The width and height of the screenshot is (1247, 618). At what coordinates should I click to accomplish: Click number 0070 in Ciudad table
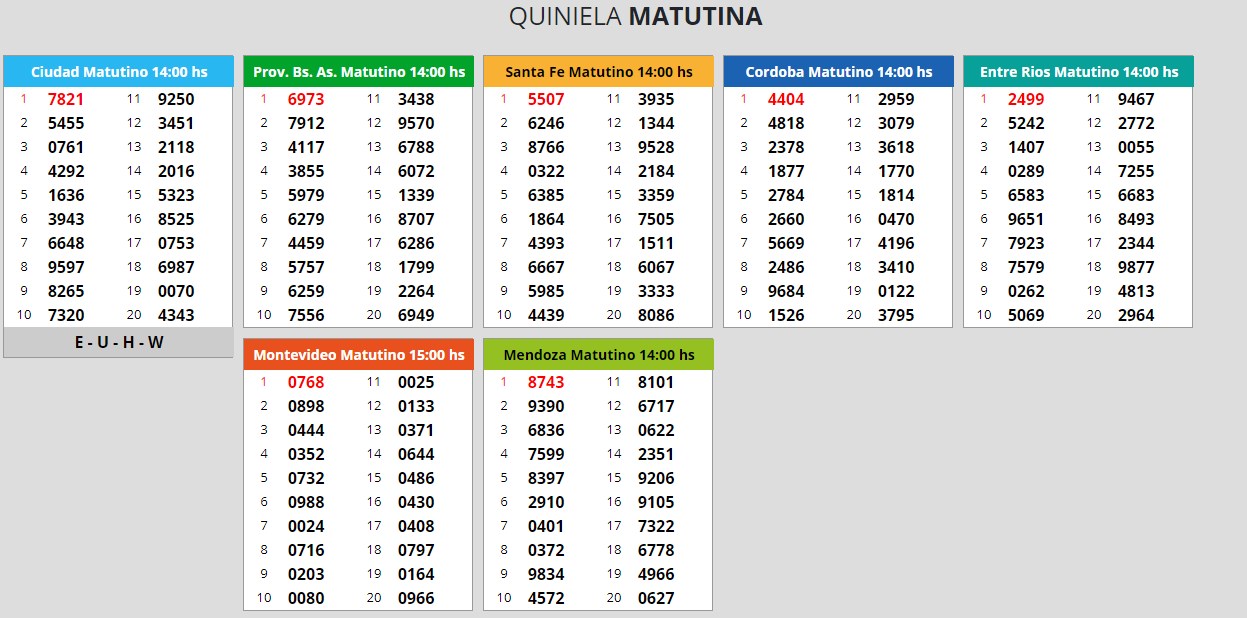tap(176, 291)
